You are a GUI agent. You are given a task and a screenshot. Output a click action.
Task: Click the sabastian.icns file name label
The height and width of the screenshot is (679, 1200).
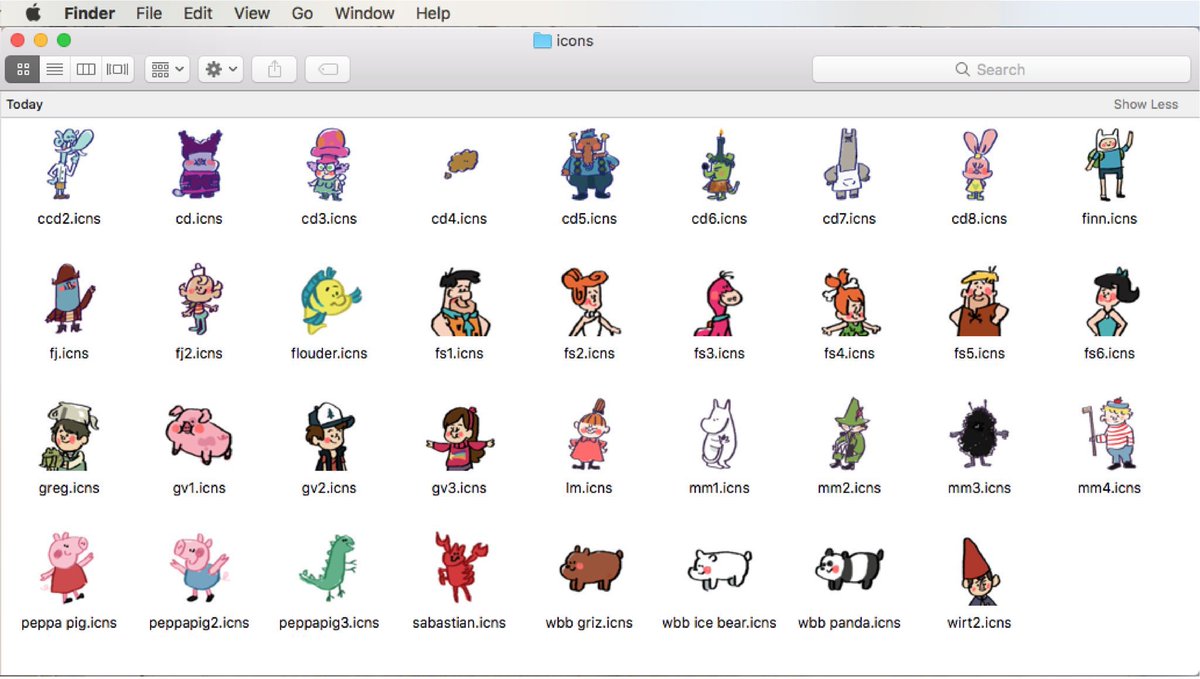459,622
